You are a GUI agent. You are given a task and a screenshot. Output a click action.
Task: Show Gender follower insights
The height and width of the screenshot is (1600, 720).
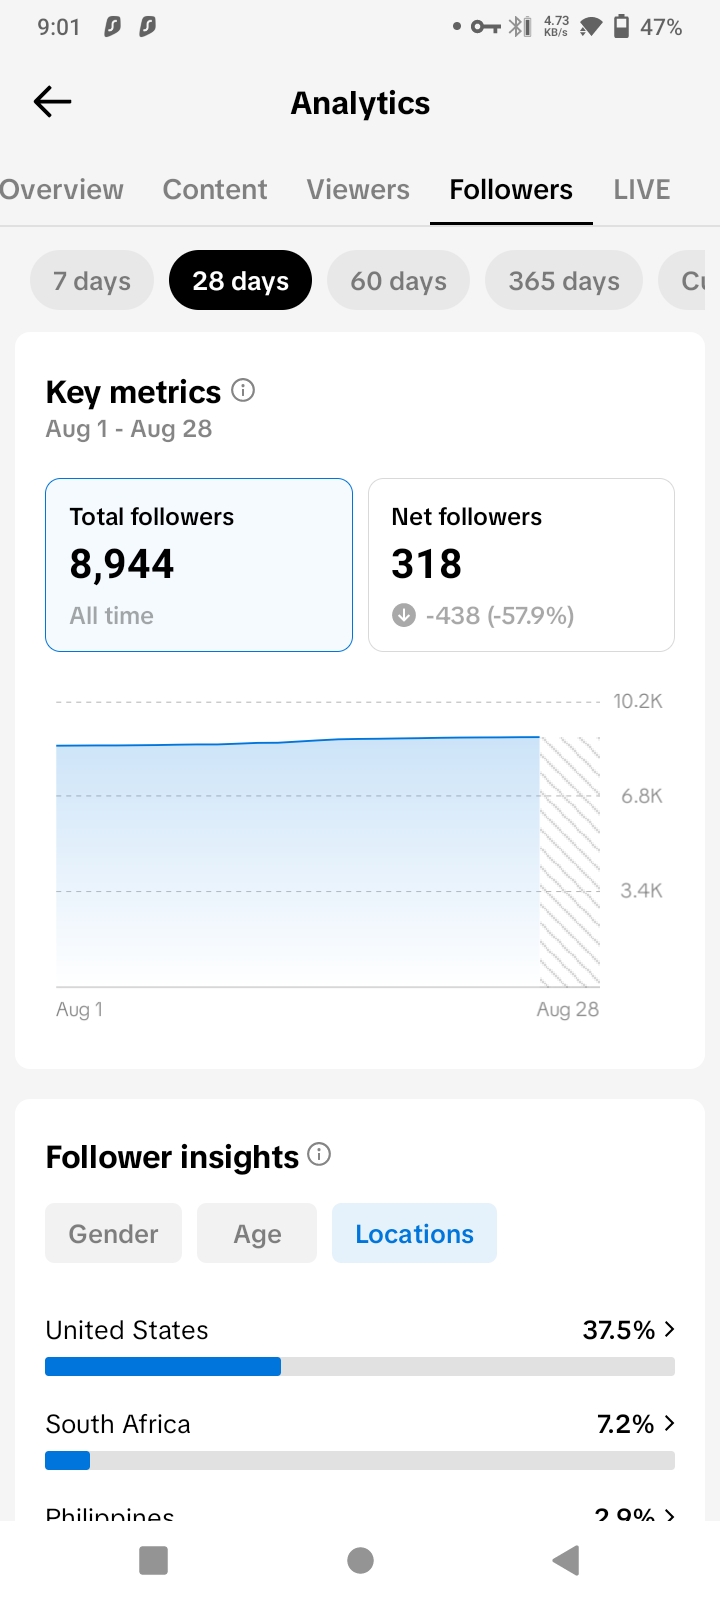(113, 1233)
